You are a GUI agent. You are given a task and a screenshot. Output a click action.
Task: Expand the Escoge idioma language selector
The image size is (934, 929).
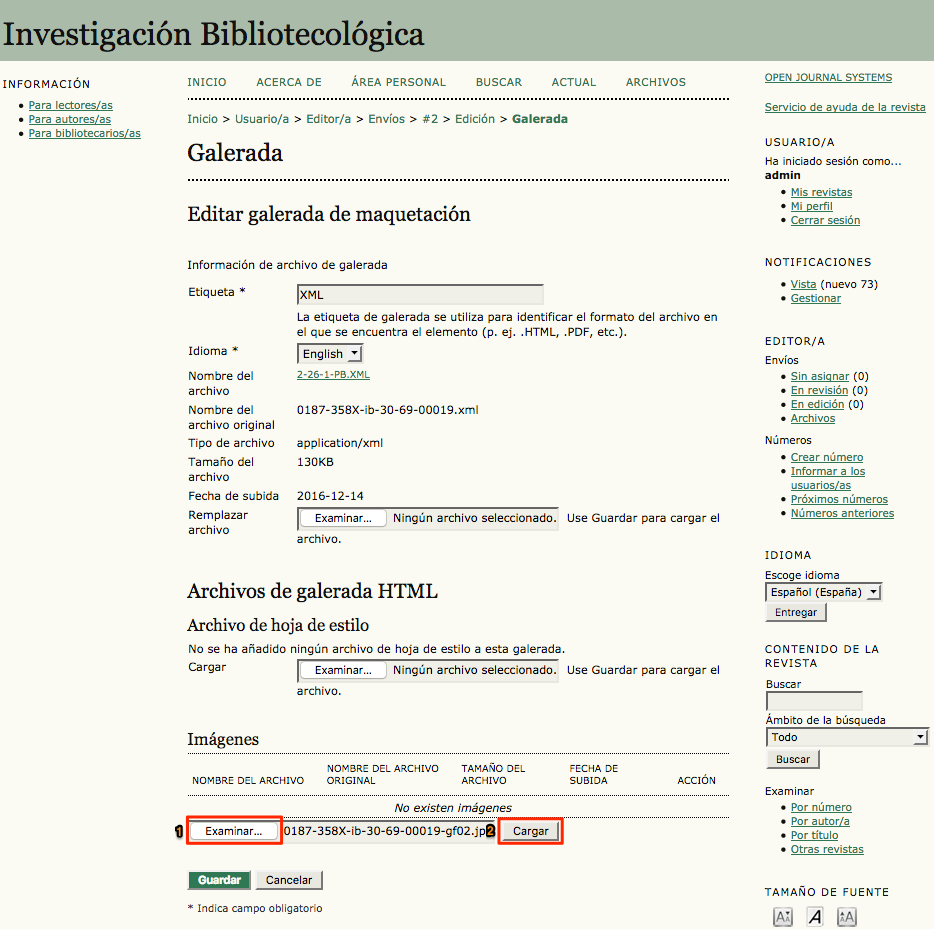[x=823, y=592]
